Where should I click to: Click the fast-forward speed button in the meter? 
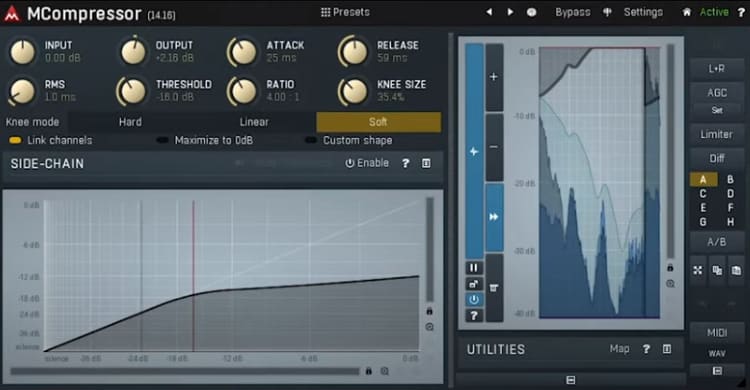click(x=494, y=217)
